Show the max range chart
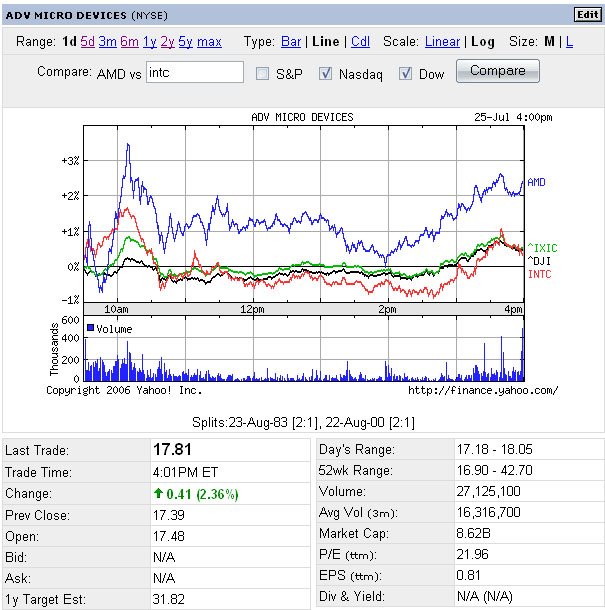 [x=209, y=42]
